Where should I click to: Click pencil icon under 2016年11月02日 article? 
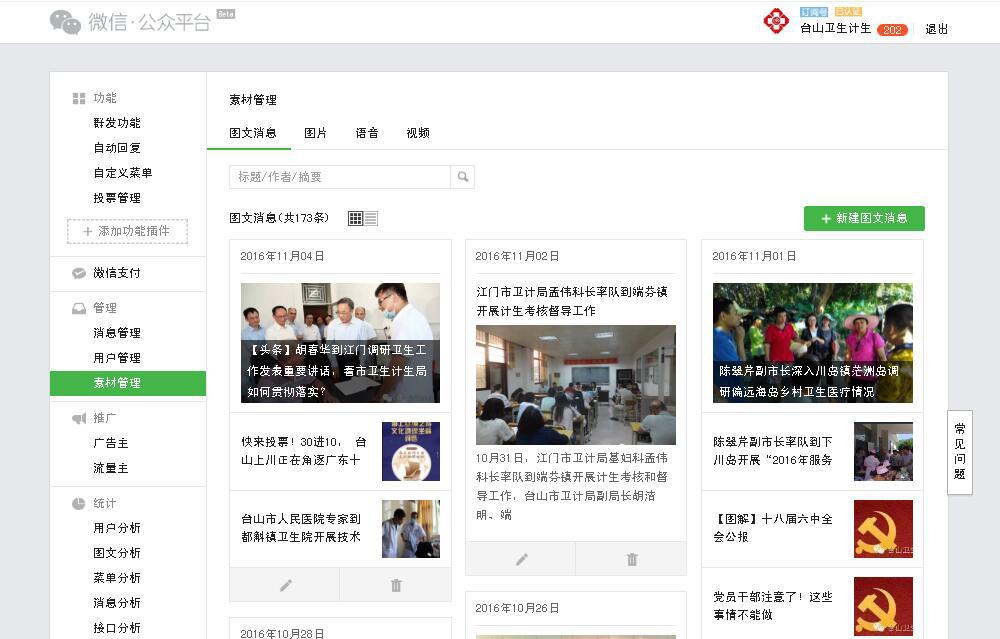[521, 559]
